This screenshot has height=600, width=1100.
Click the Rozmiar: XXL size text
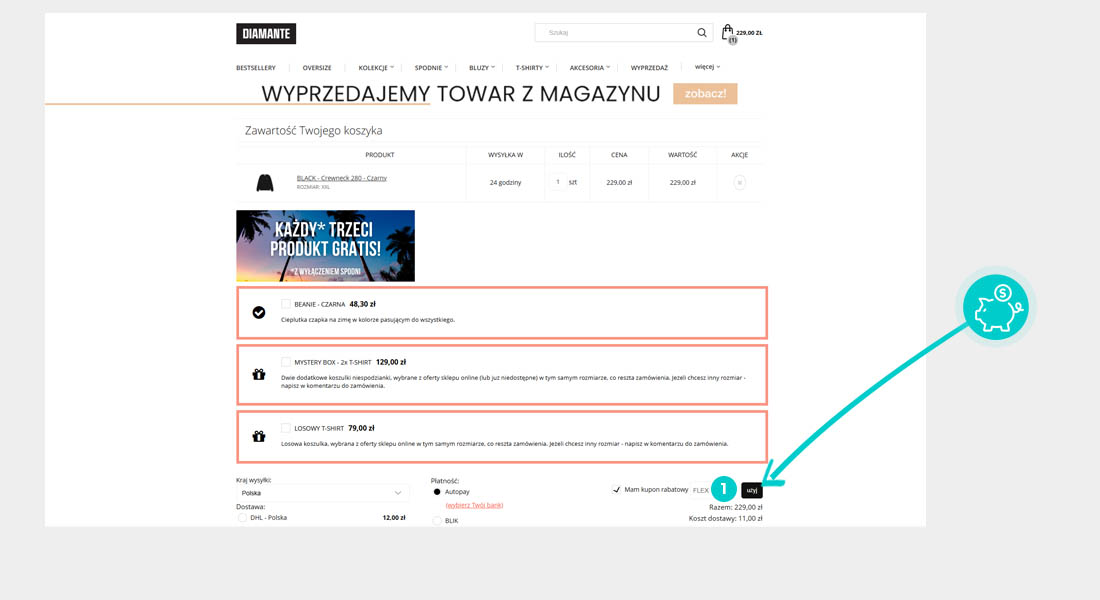coord(313,187)
